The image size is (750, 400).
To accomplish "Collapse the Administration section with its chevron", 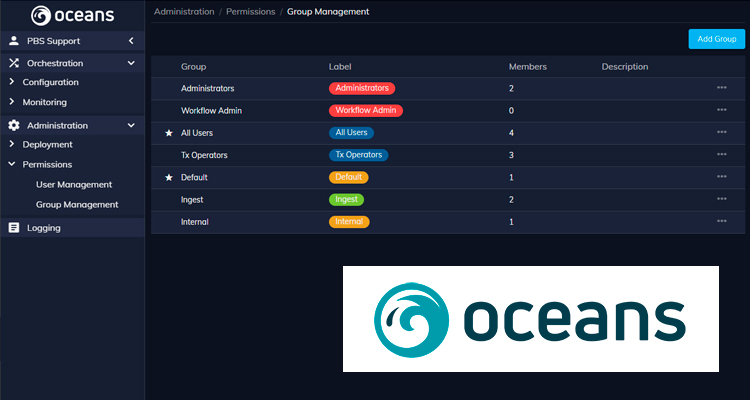I will tap(131, 125).
